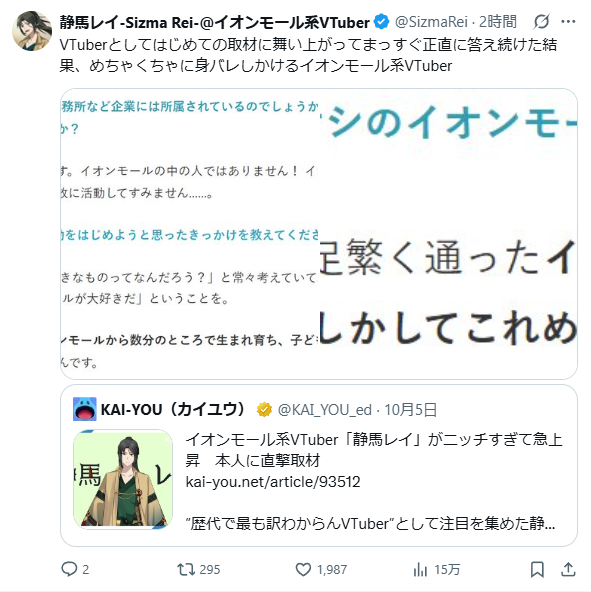Open the left interview screenshot image
The width and height of the screenshot is (591, 592).
(x=190, y=234)
